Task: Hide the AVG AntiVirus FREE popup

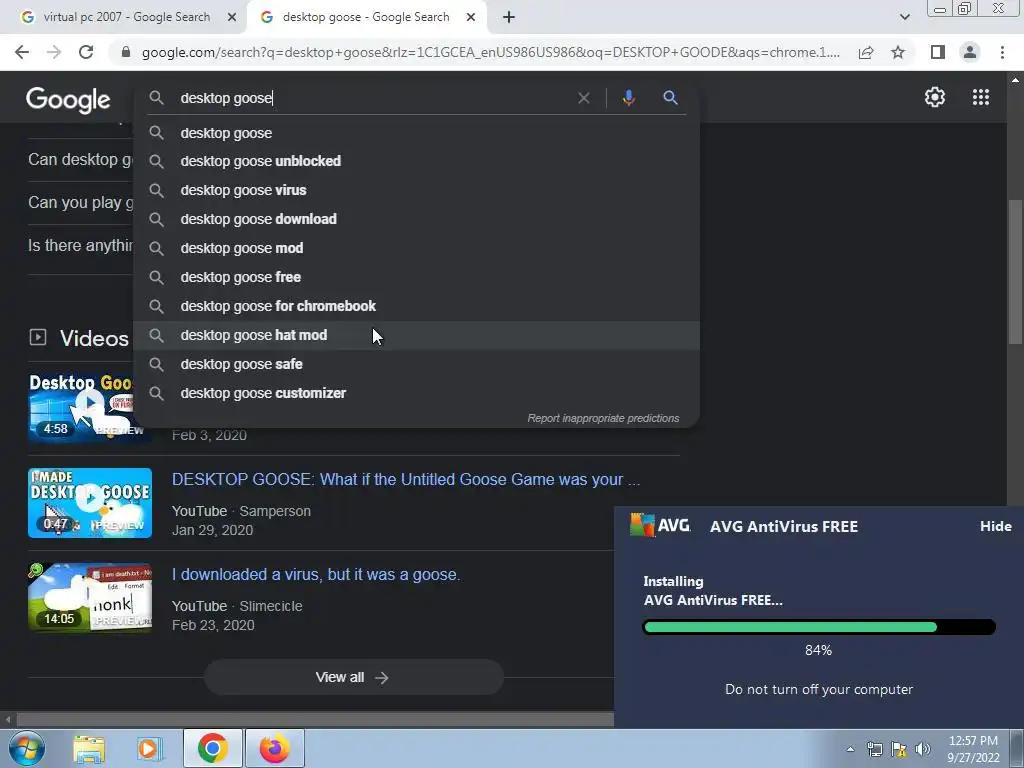Action: pyautogui.click(x=995, y=526)
